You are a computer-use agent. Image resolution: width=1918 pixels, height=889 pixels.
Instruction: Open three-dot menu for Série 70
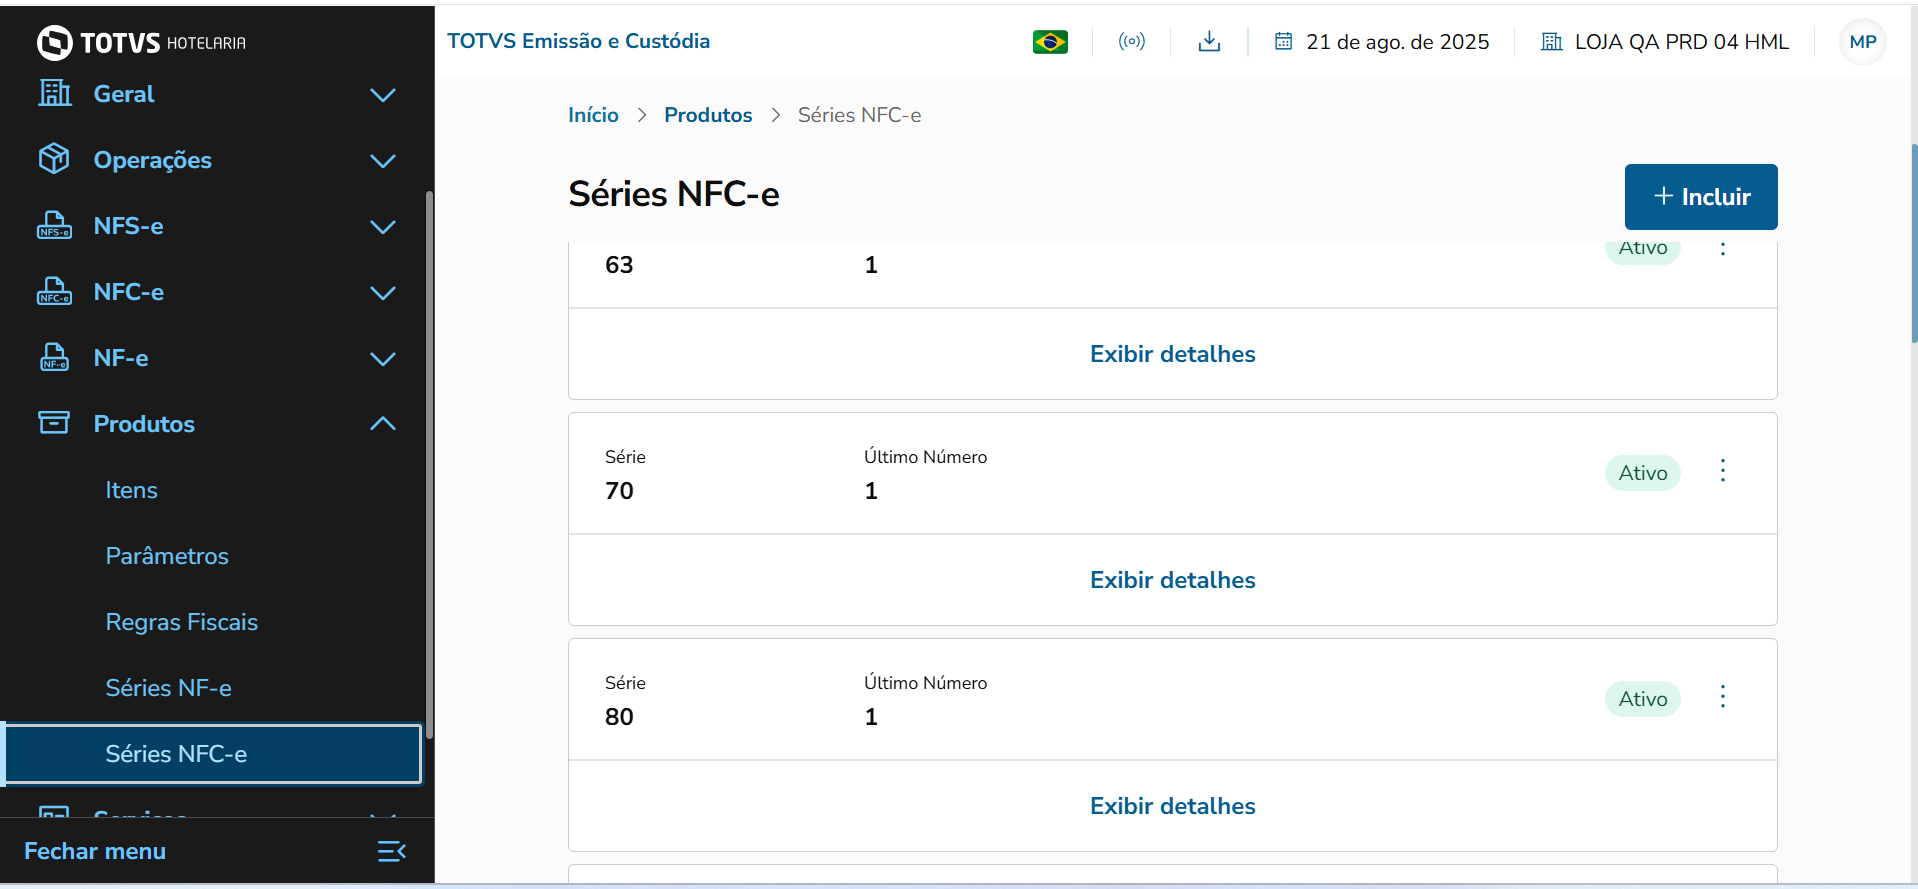1722,471
